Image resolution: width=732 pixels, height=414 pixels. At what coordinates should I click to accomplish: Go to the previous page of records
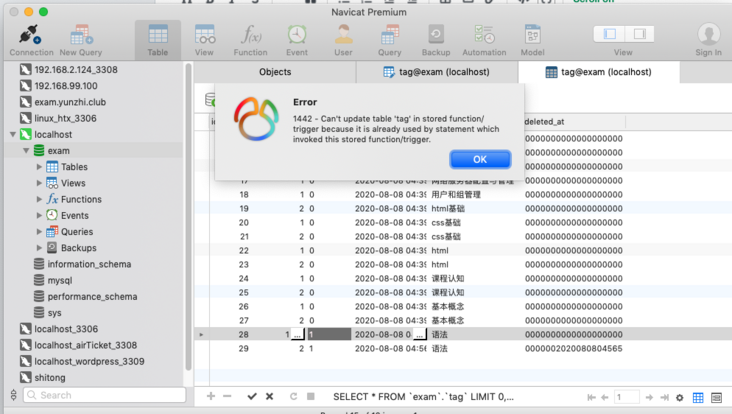[605, 398]
